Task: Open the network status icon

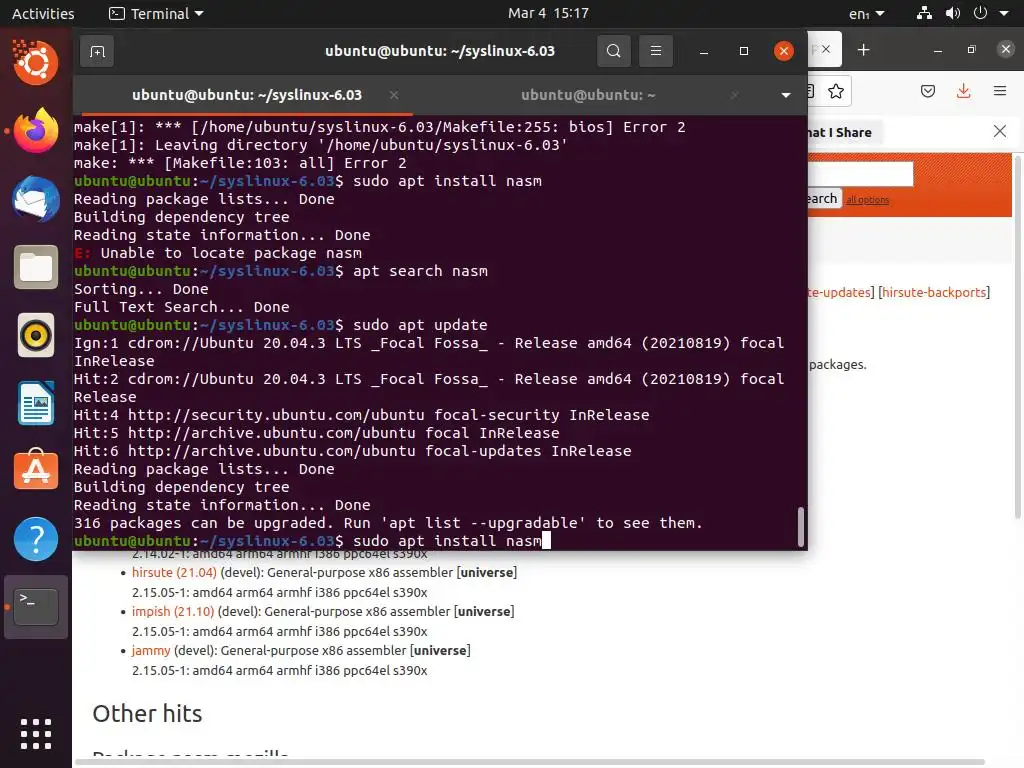Action: (924, 13)
